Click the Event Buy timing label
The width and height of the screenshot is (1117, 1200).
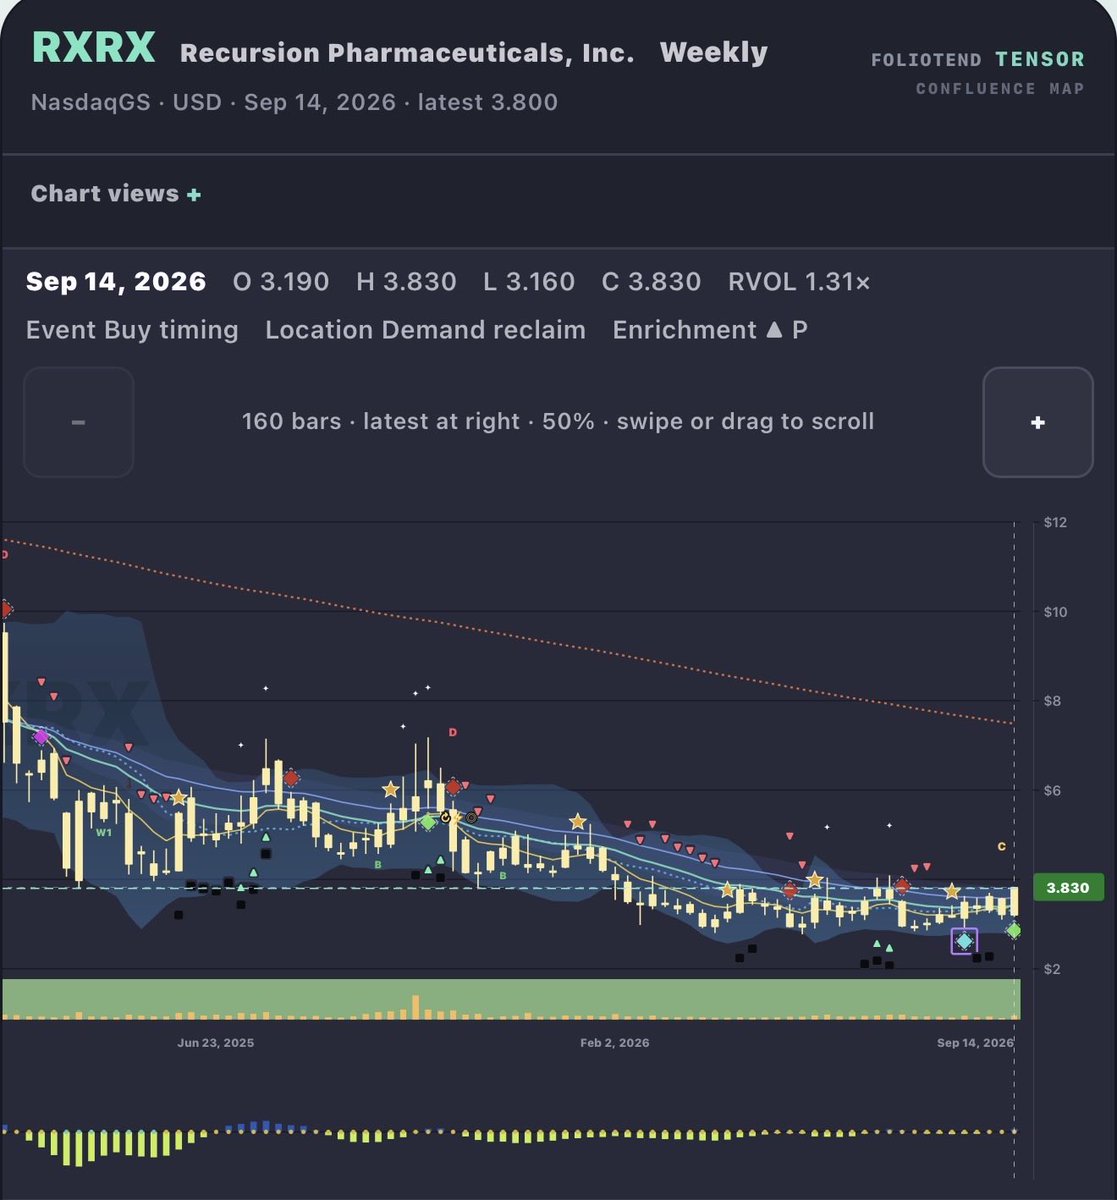[x=132, y=330]
